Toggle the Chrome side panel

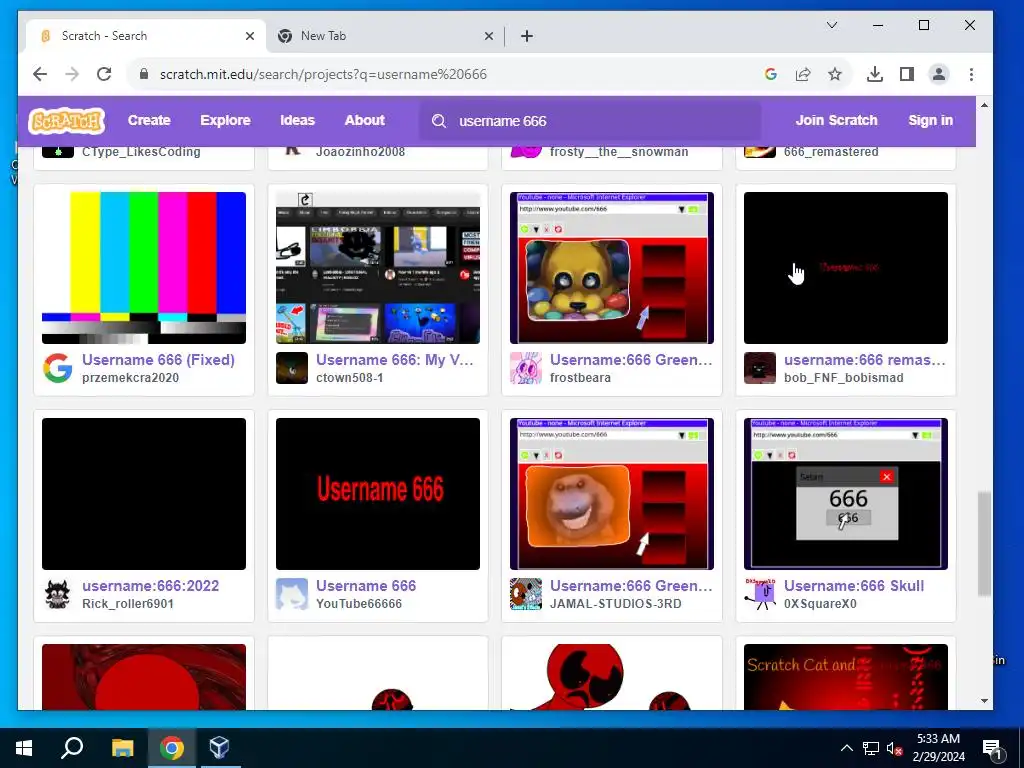(x=906, y=74)
